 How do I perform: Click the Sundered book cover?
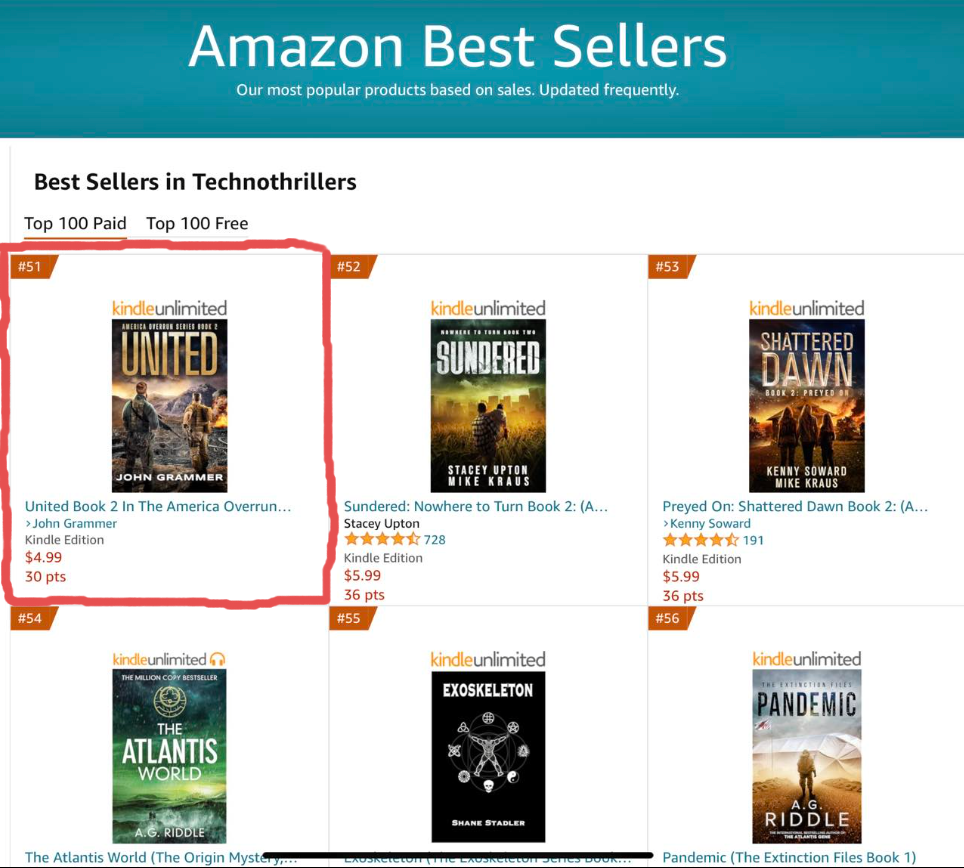pos(487,403)
